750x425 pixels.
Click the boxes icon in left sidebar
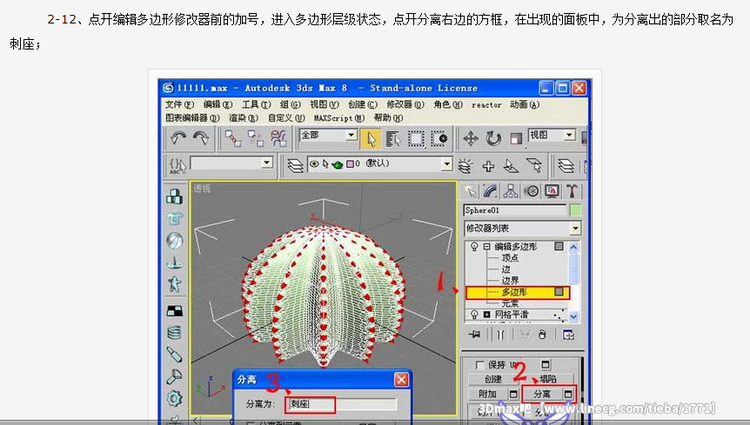pos(175,196)
